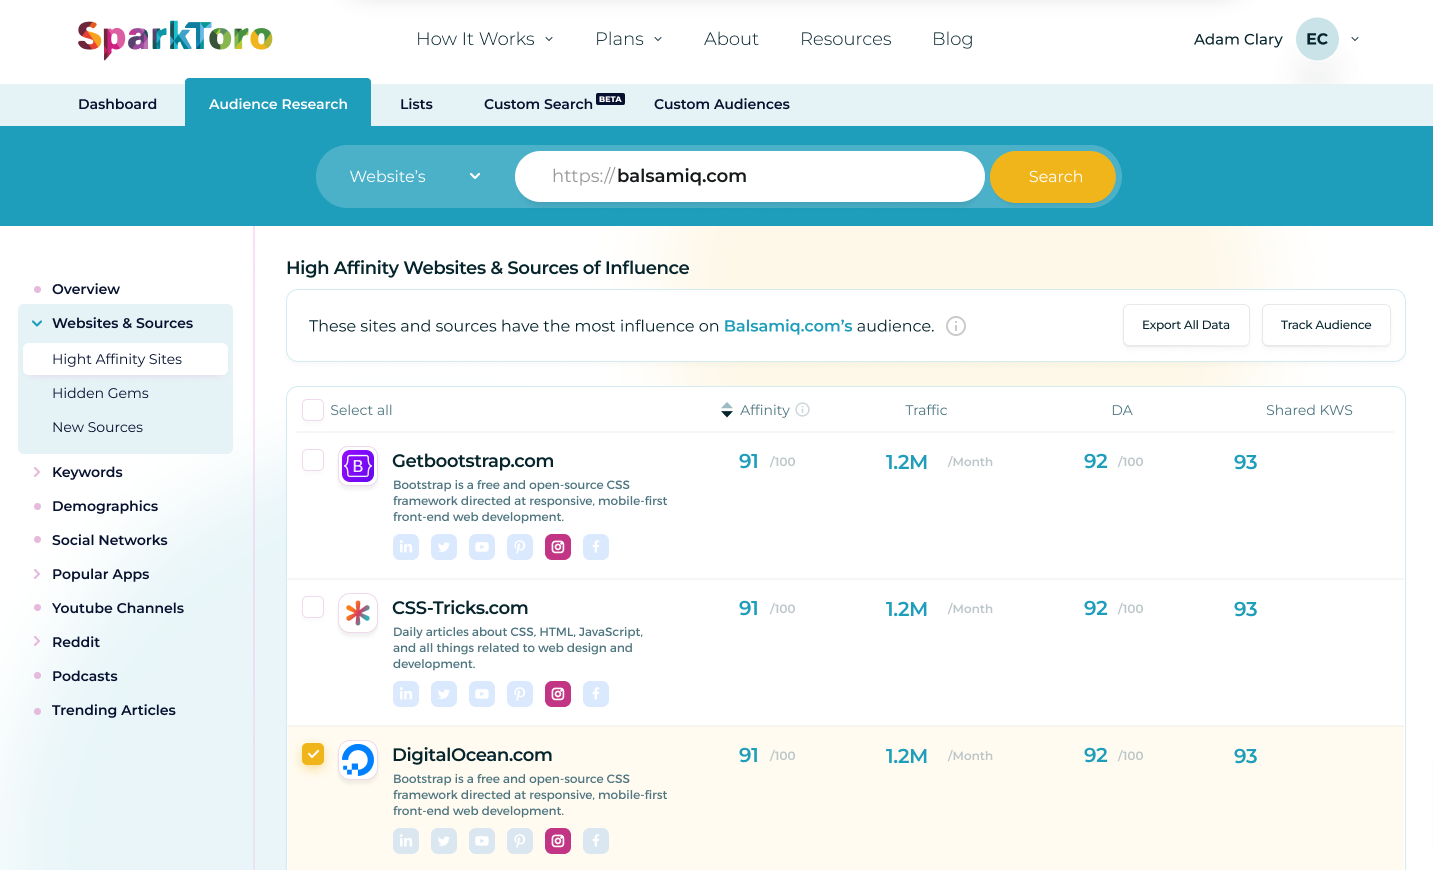Go to the Lists tab
The width and height of the screenshot is (1433, 870).
[416, 104]
